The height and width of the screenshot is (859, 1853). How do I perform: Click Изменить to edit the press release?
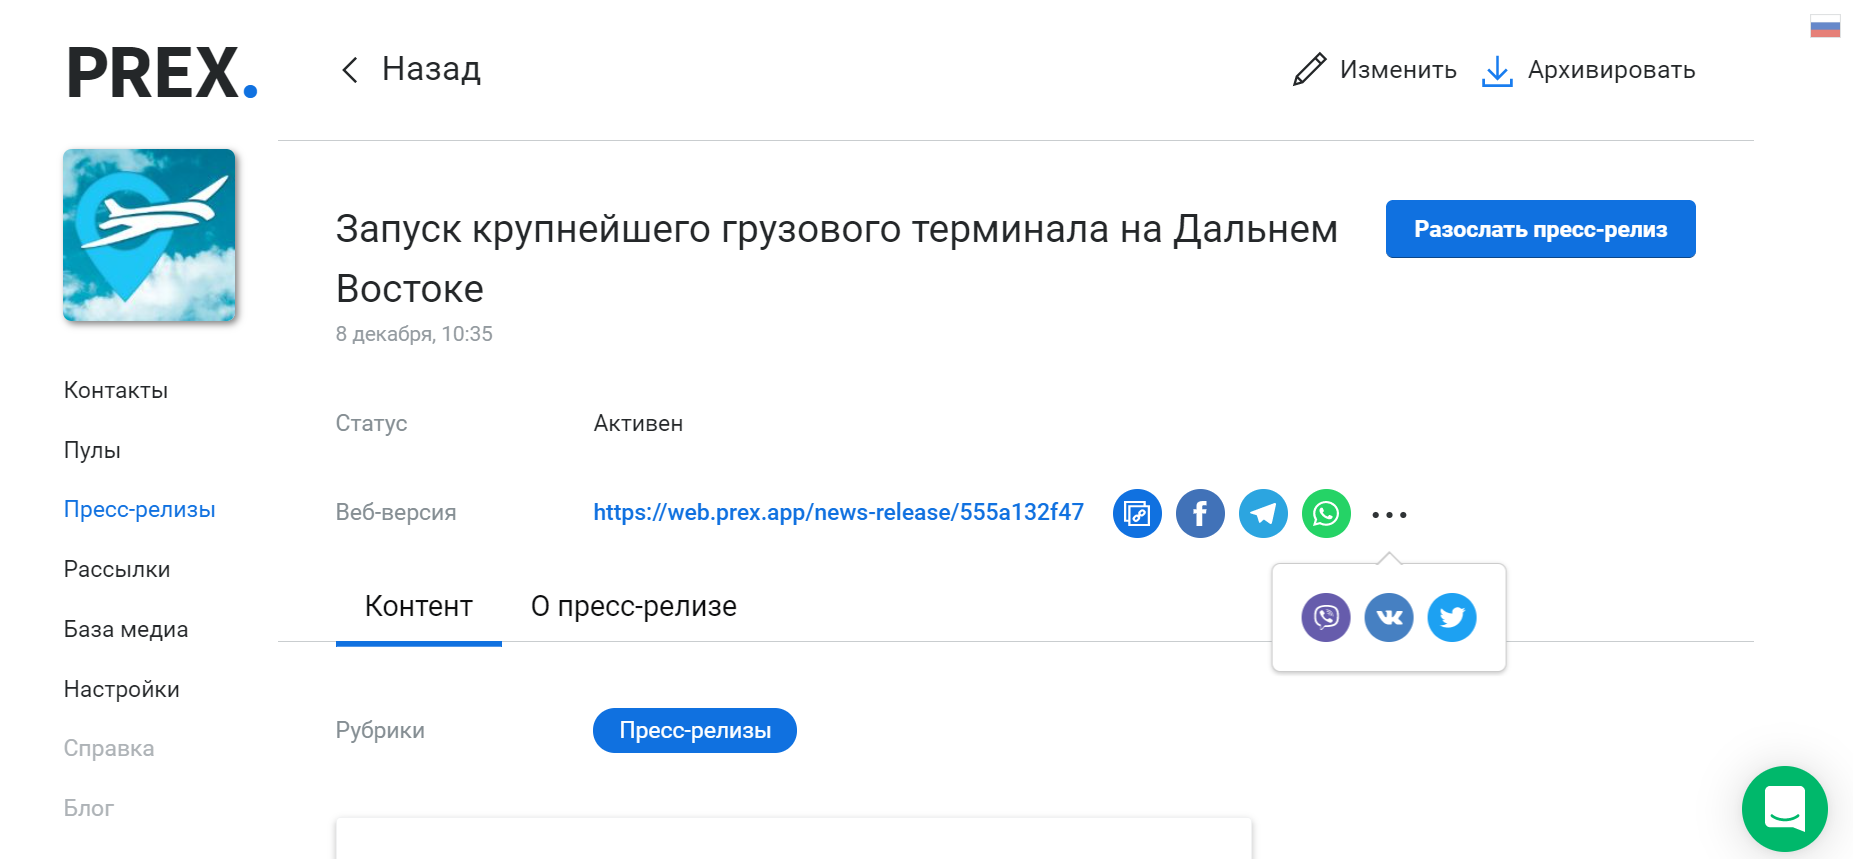tap(1375, 70)
